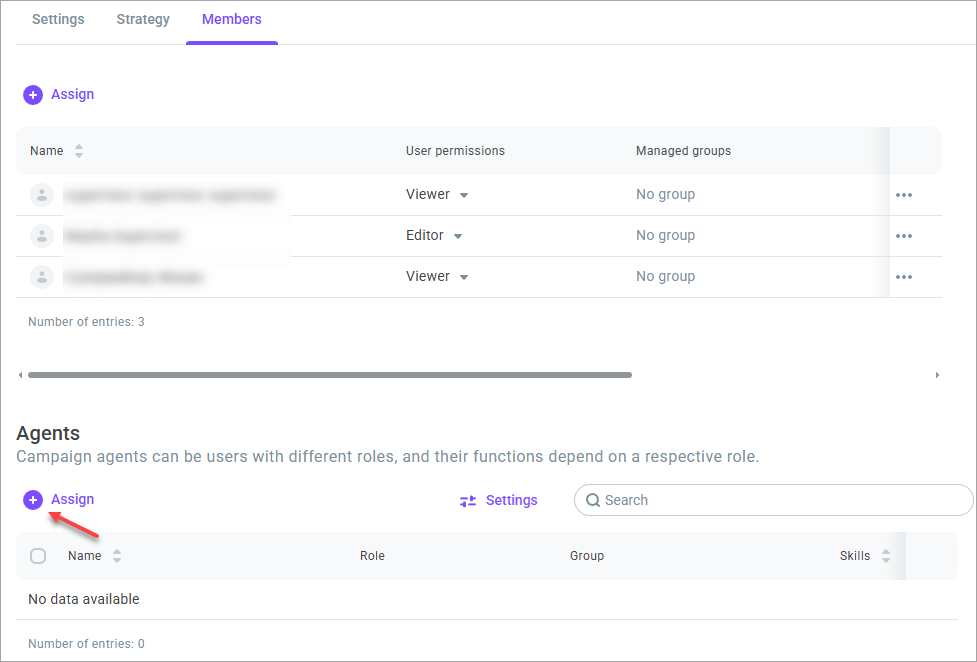Click the avatar icon in the last member row
977x662 pixels.
(x=42, y=277)
